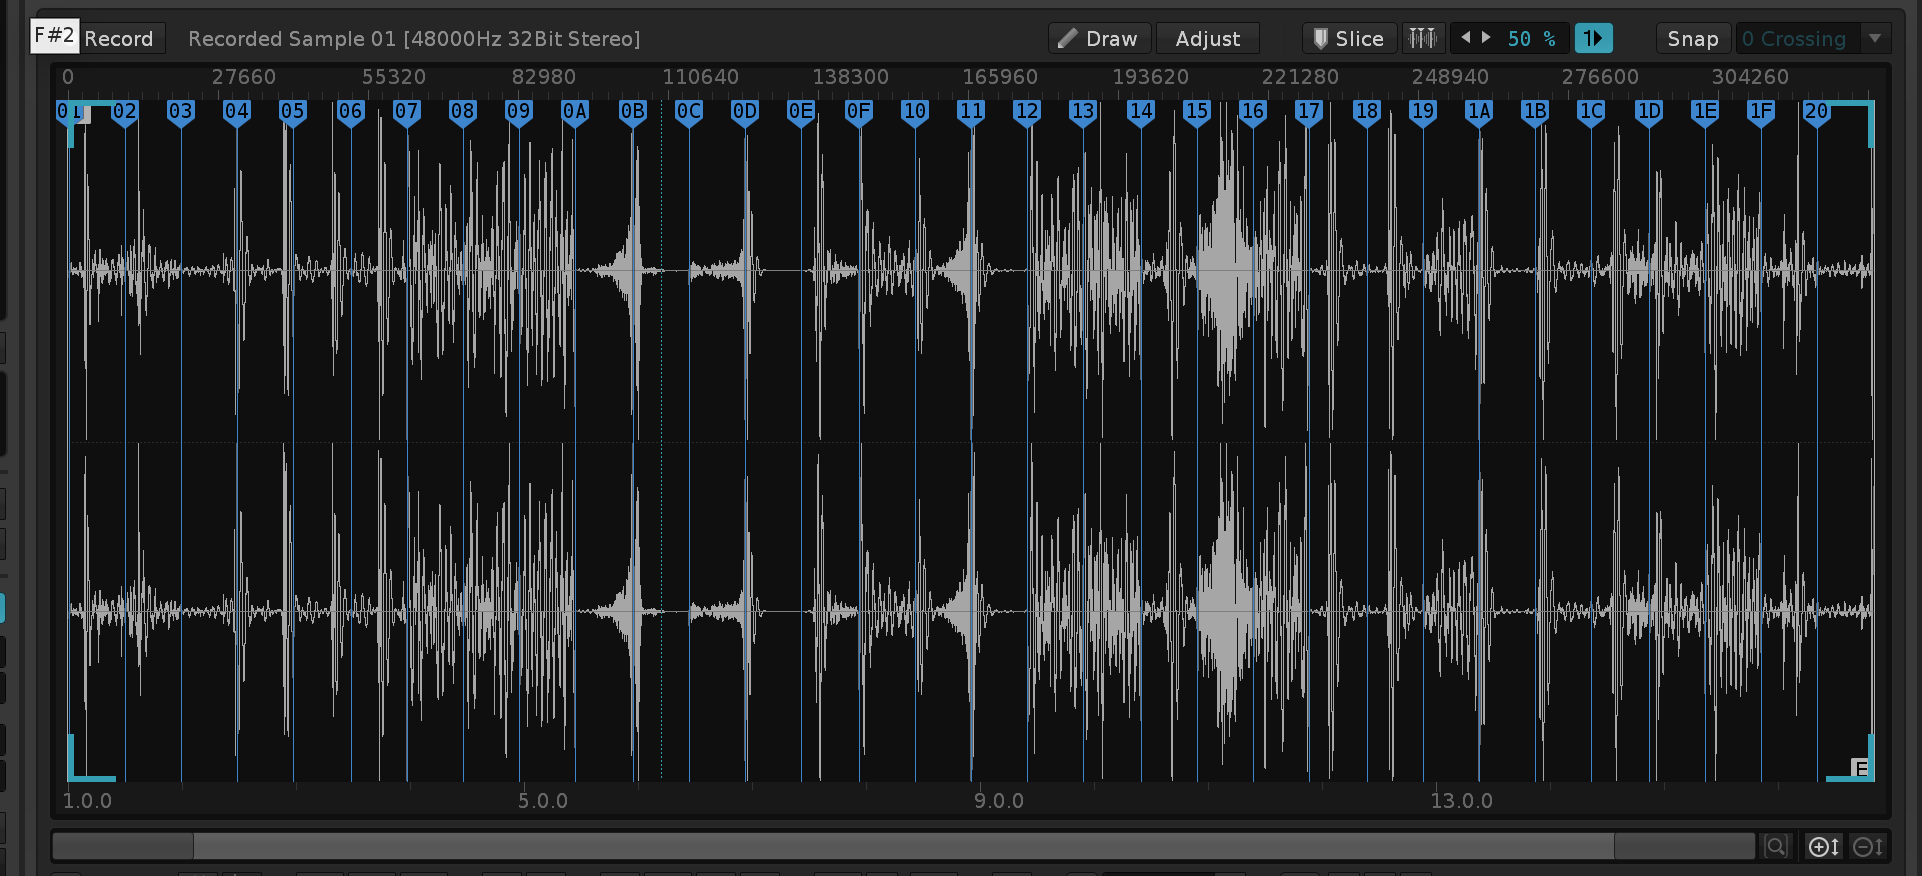Image resolution: width=1922 pixels, height=876 pixels.
Task: Select the Draw pencil tool
Action: click(1099, 39)
